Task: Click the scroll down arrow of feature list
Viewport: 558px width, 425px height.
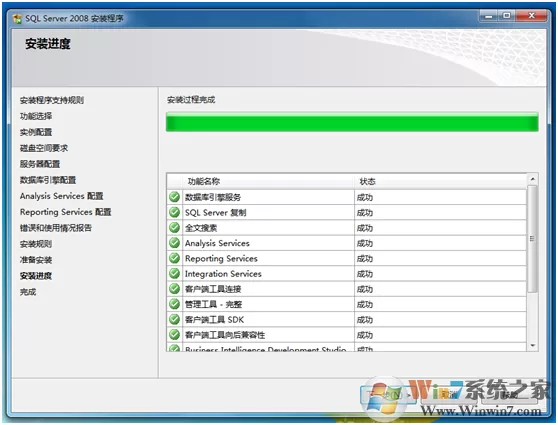Action: click(532, 345)
